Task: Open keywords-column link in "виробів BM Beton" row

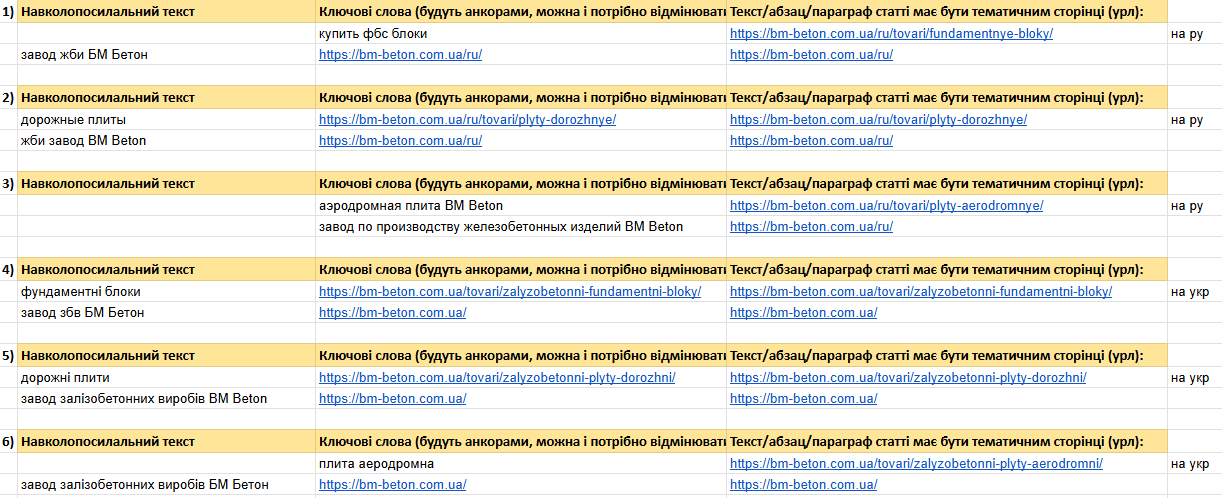Action: pyautogui.click(x=392, y=398)
